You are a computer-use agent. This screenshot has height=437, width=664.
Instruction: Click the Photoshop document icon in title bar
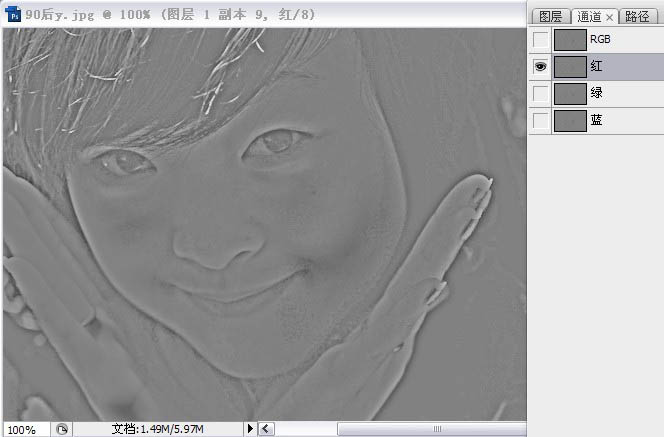pyautogui.click(x=13, y=14)
